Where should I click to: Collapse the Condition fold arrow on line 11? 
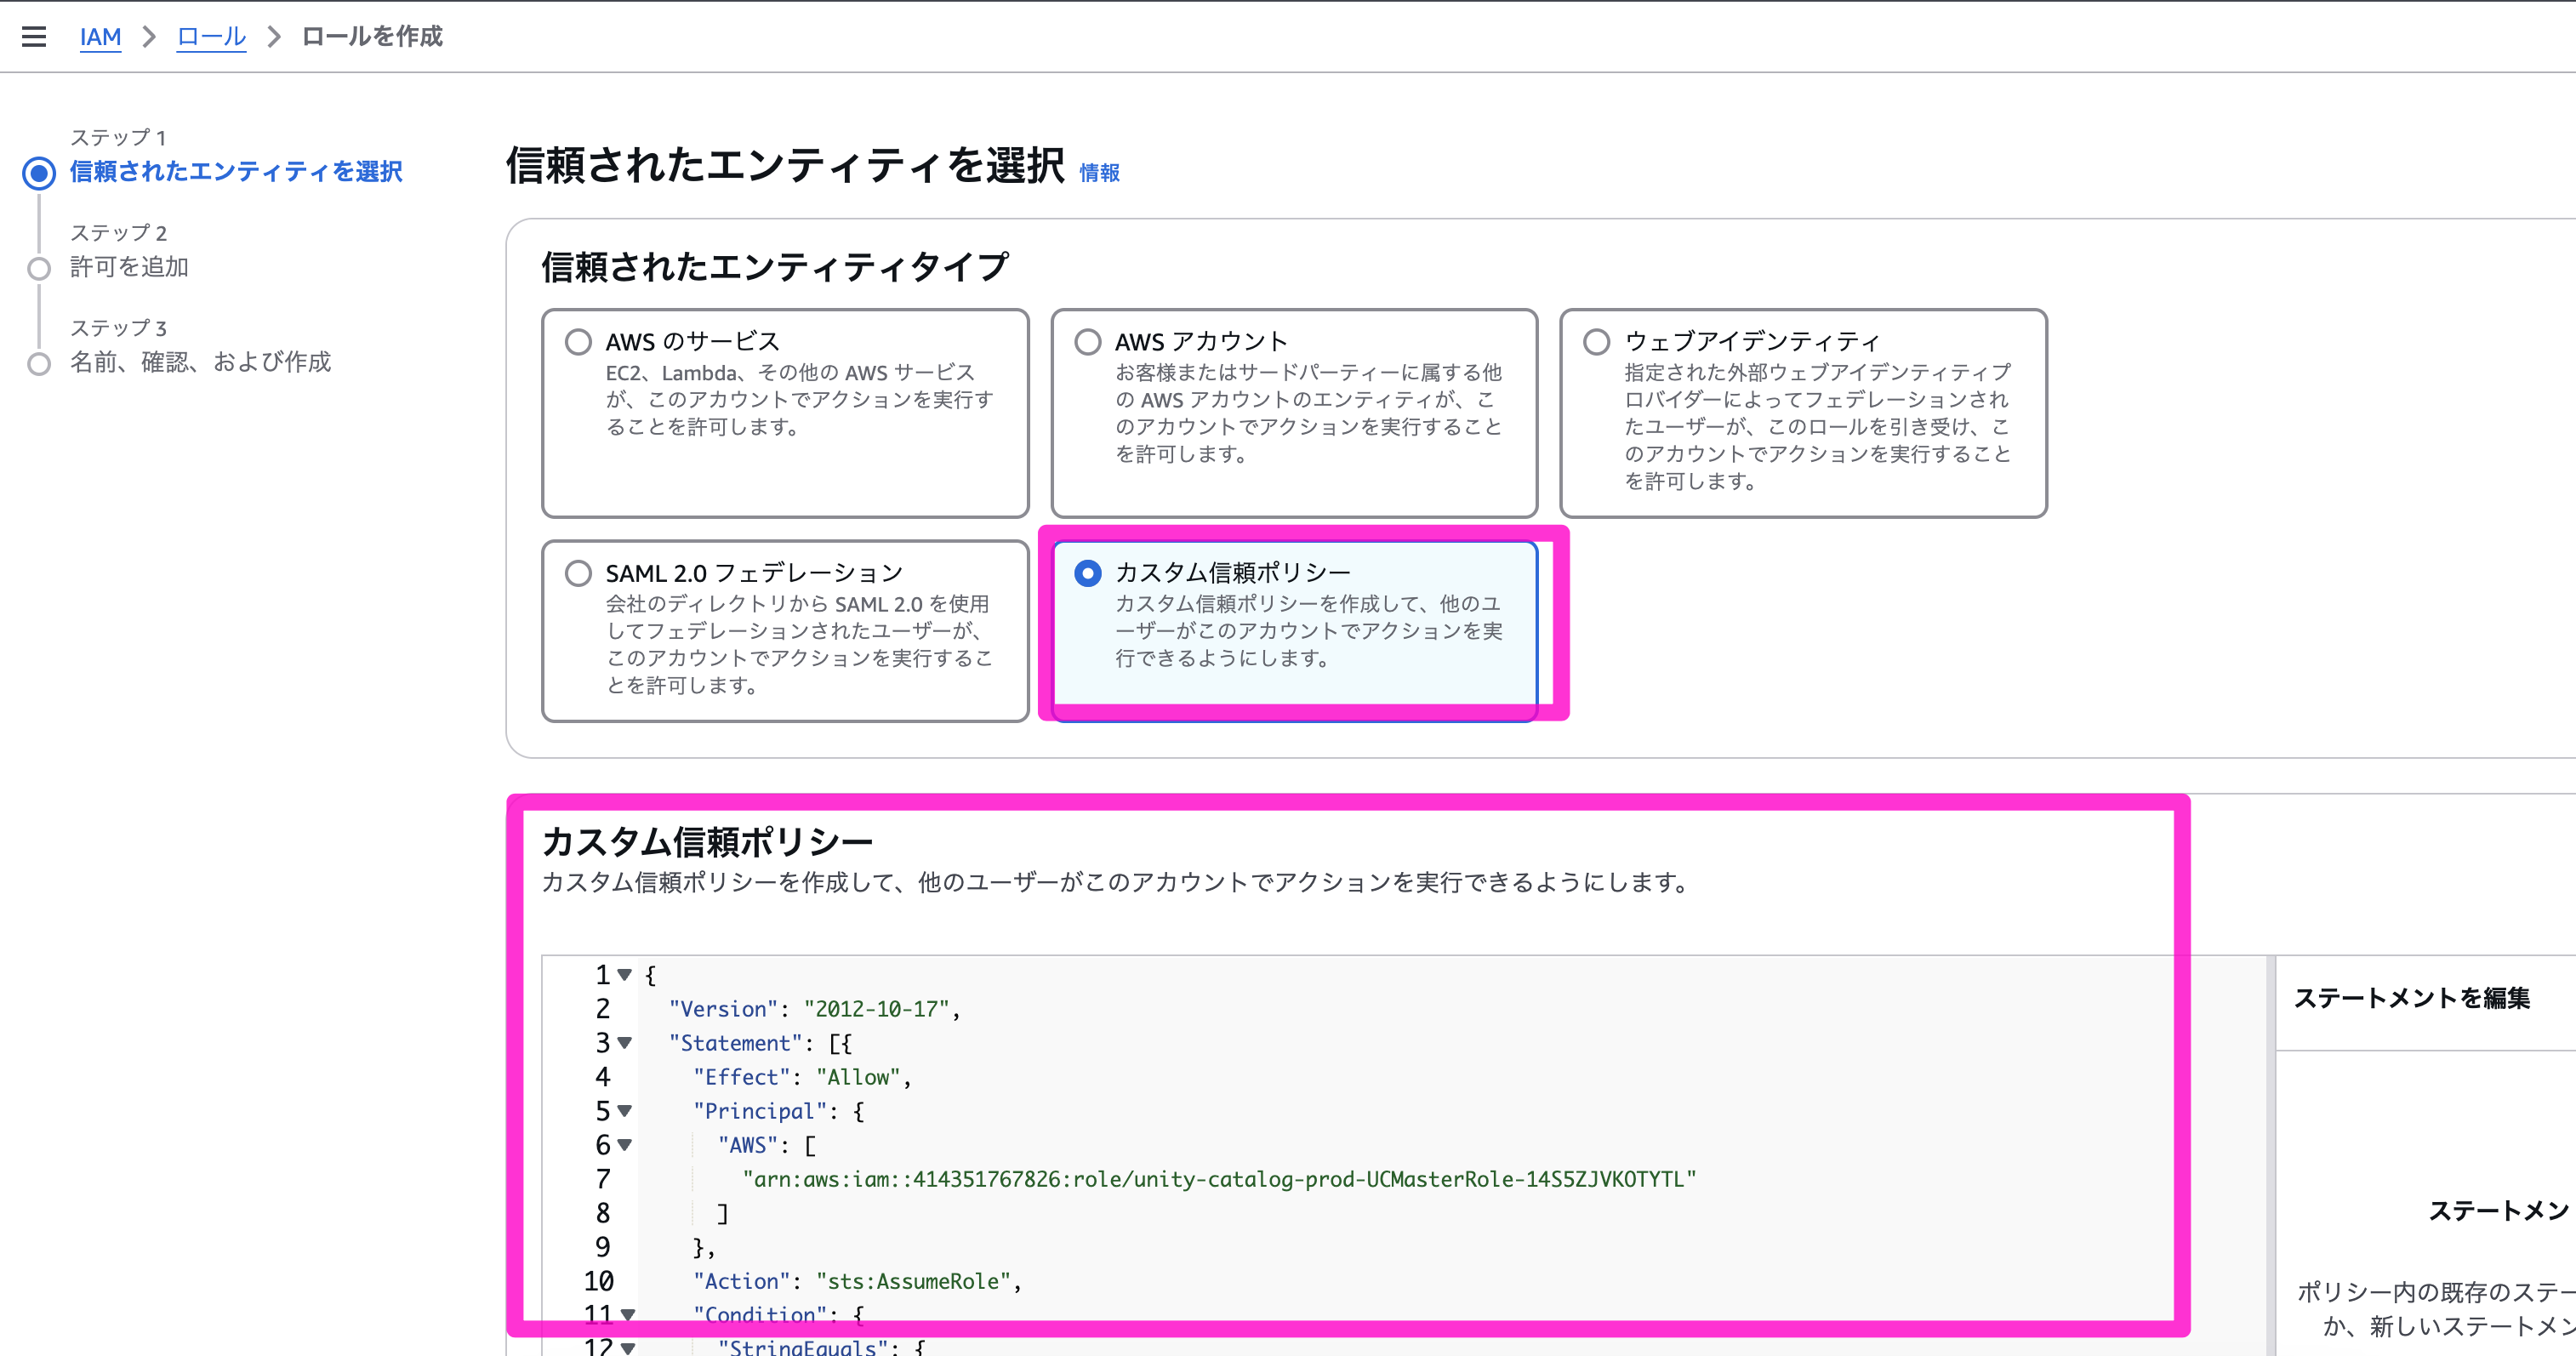pyautogui.click(x=627, y=1315)
